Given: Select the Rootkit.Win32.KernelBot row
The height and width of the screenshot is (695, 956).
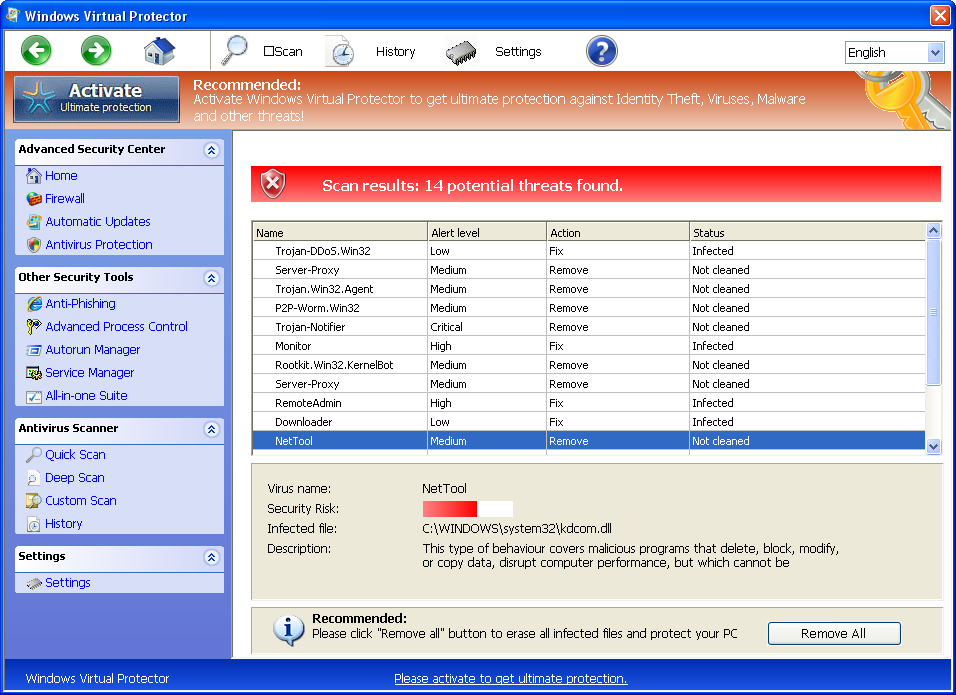Looking at the screenshot, I should pos(589,365).
